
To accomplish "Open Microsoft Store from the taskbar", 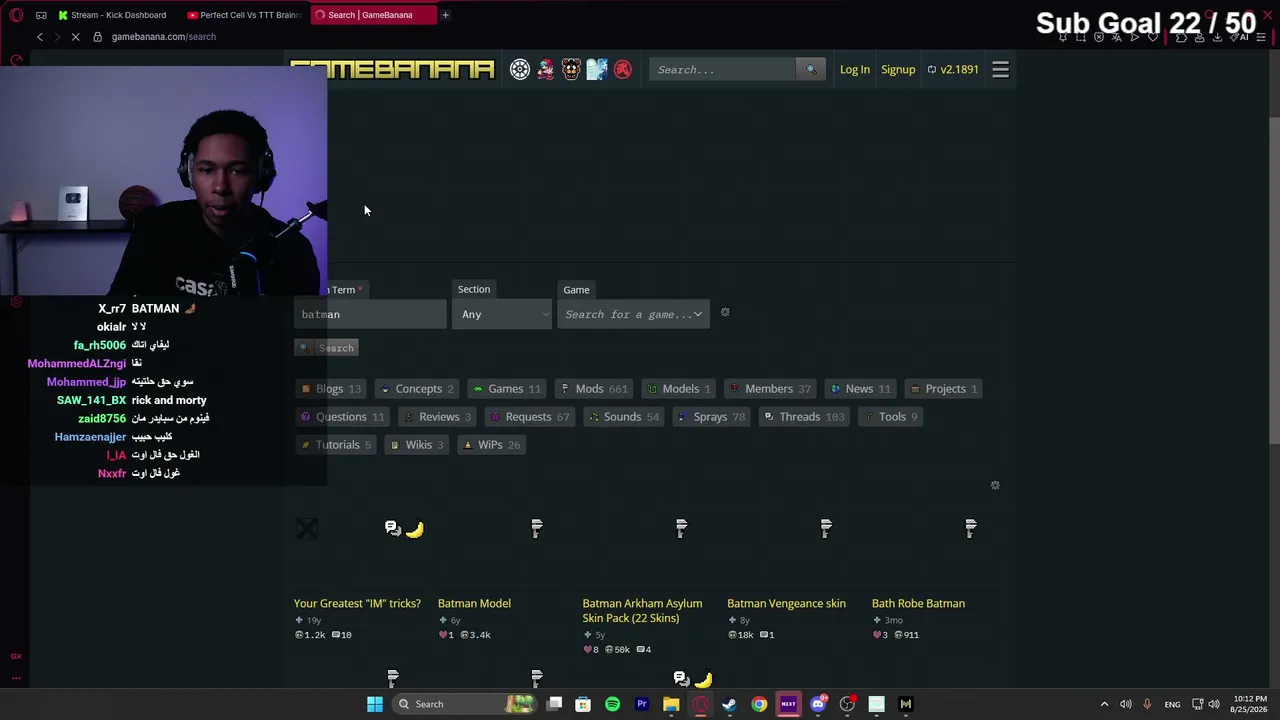I will [583, 704].
